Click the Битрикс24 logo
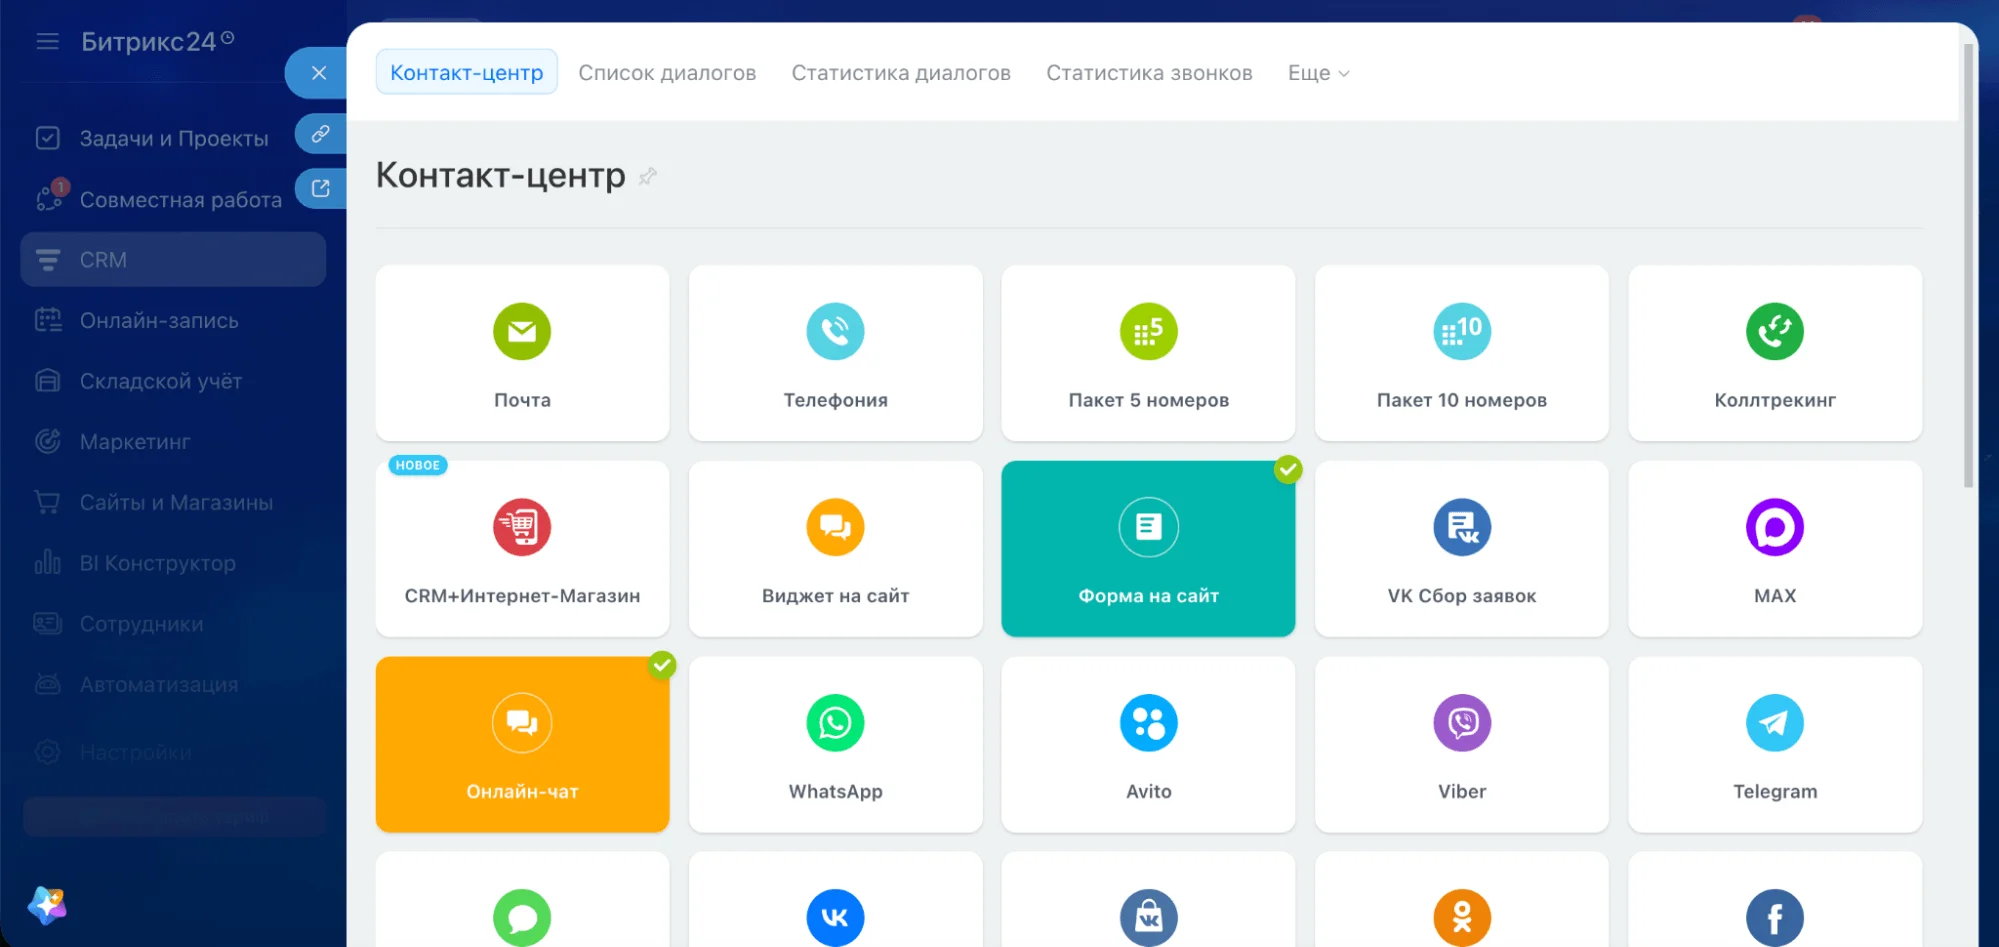 tap(157, 41)
